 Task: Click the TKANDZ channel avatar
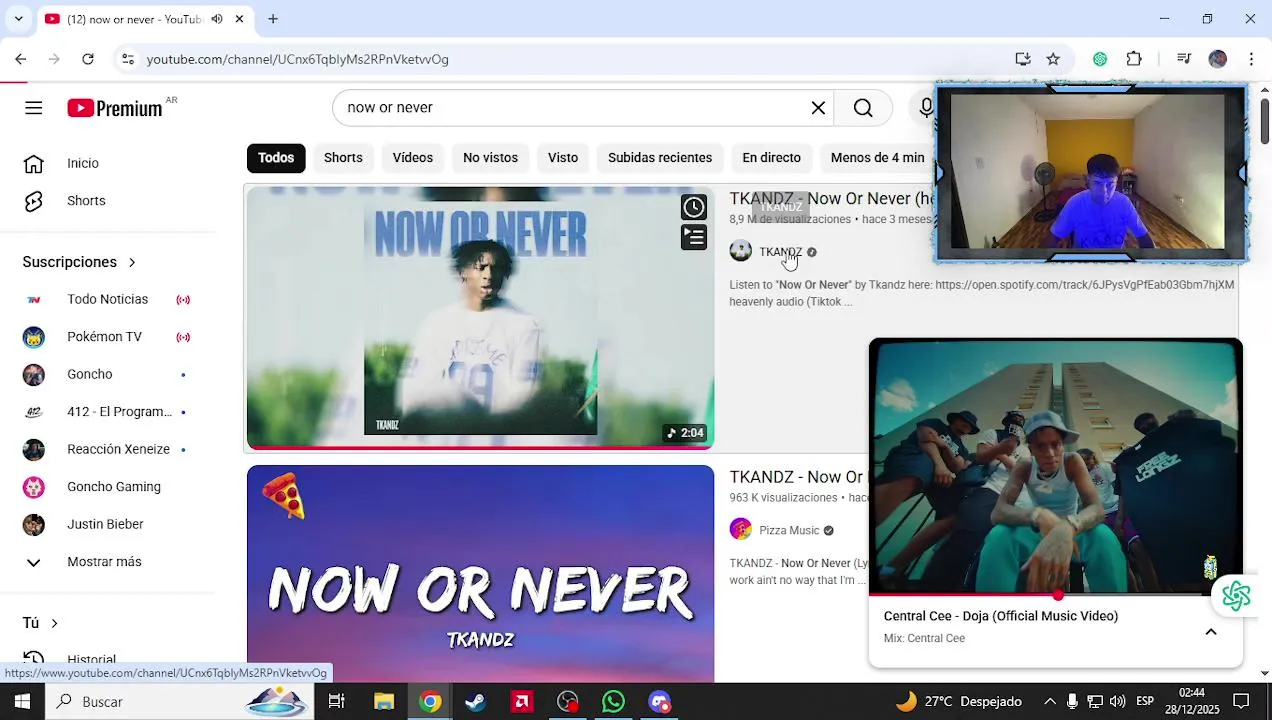point(740,251)
